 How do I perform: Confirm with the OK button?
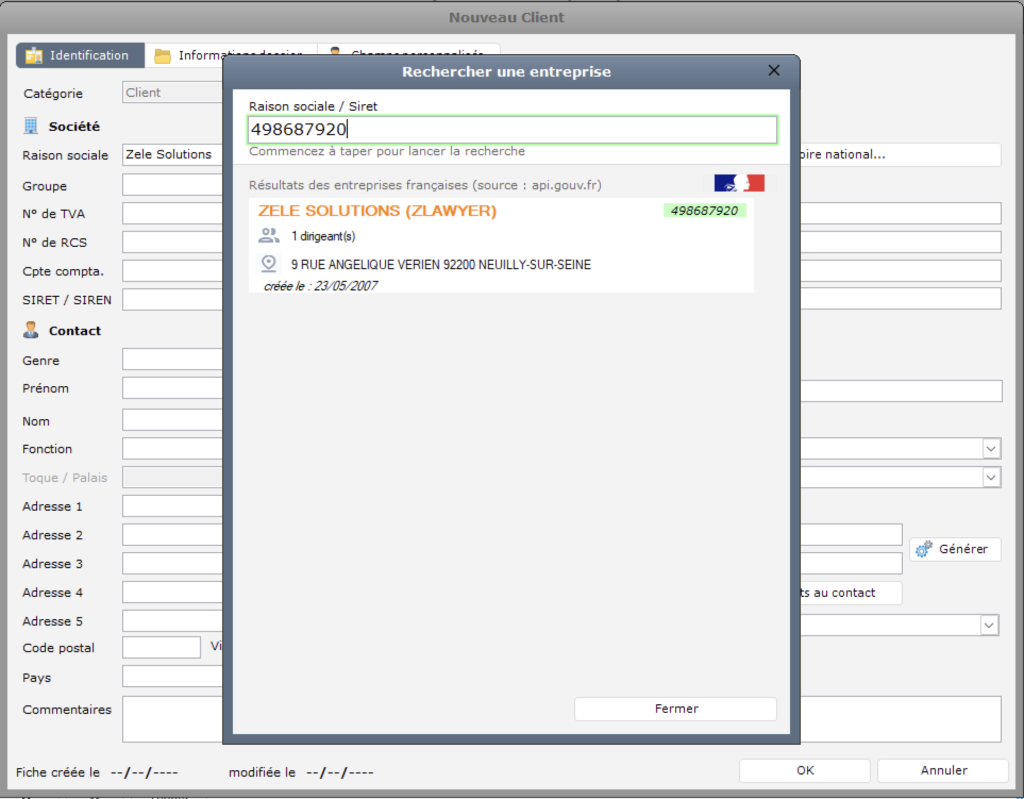[x=804, y=771]
